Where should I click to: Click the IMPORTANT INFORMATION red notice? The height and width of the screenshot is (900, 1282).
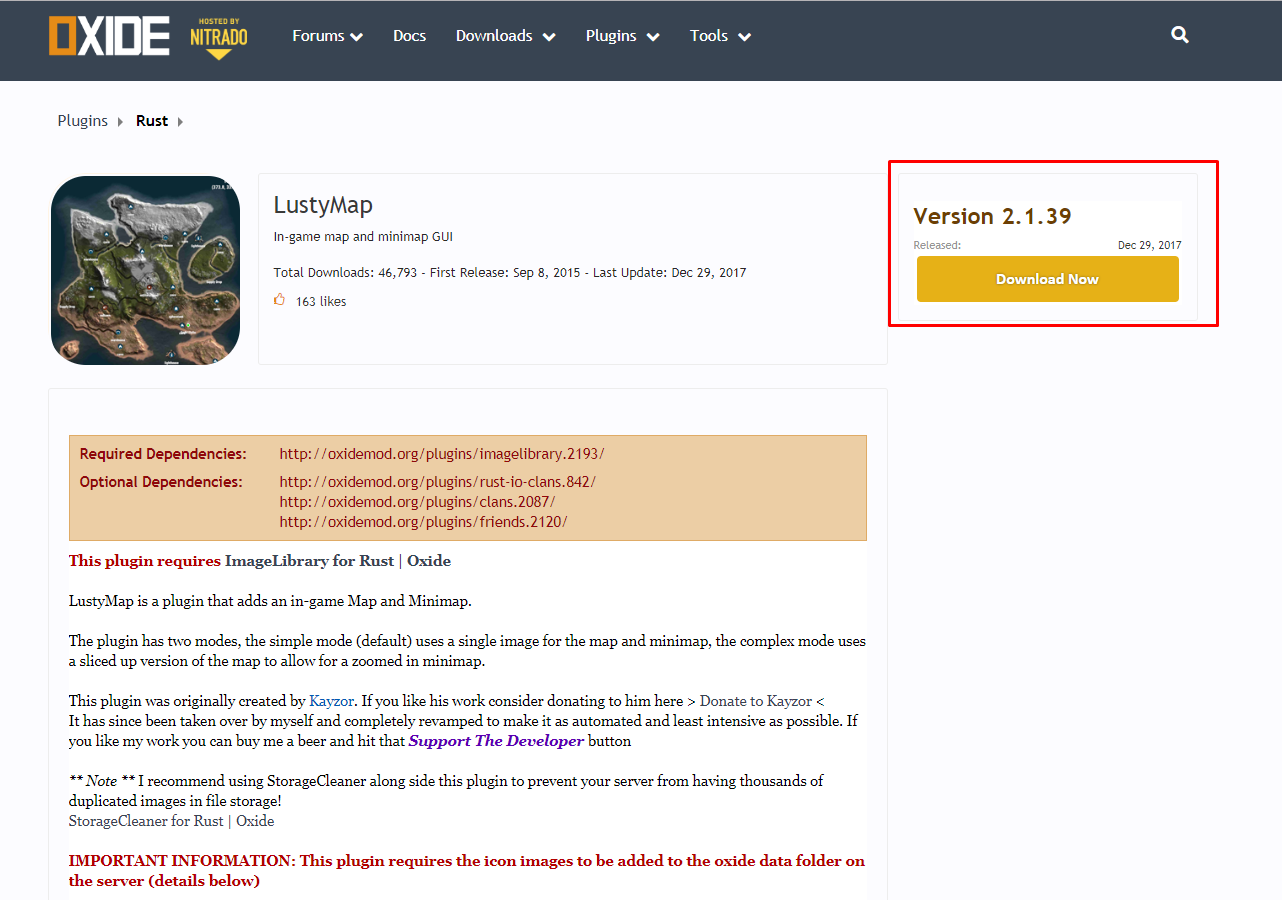[x=467, y=871]
